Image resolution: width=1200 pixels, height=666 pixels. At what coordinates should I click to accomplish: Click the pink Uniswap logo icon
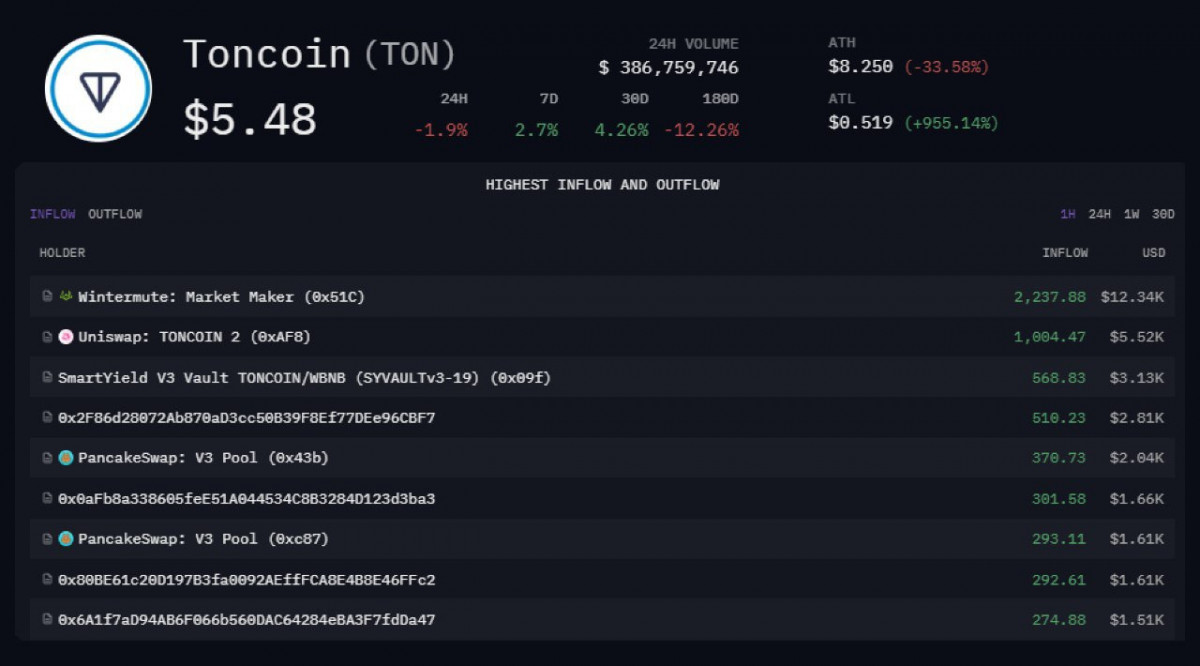point(66,337)
